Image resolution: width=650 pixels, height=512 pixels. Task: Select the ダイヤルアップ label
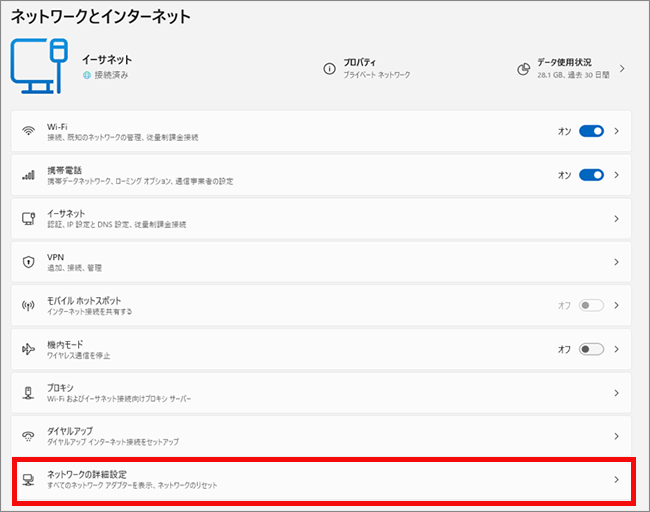tap(70, 431)
